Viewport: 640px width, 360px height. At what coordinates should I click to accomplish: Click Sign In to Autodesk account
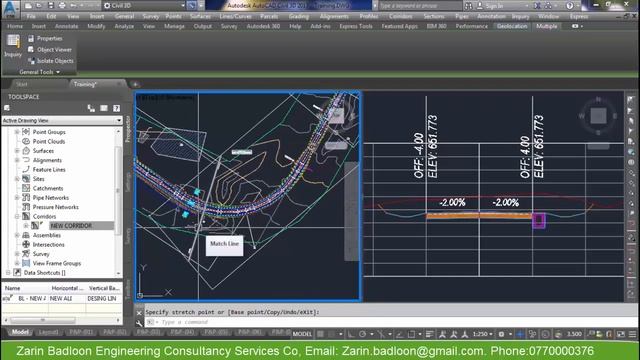tap(494, 6)
